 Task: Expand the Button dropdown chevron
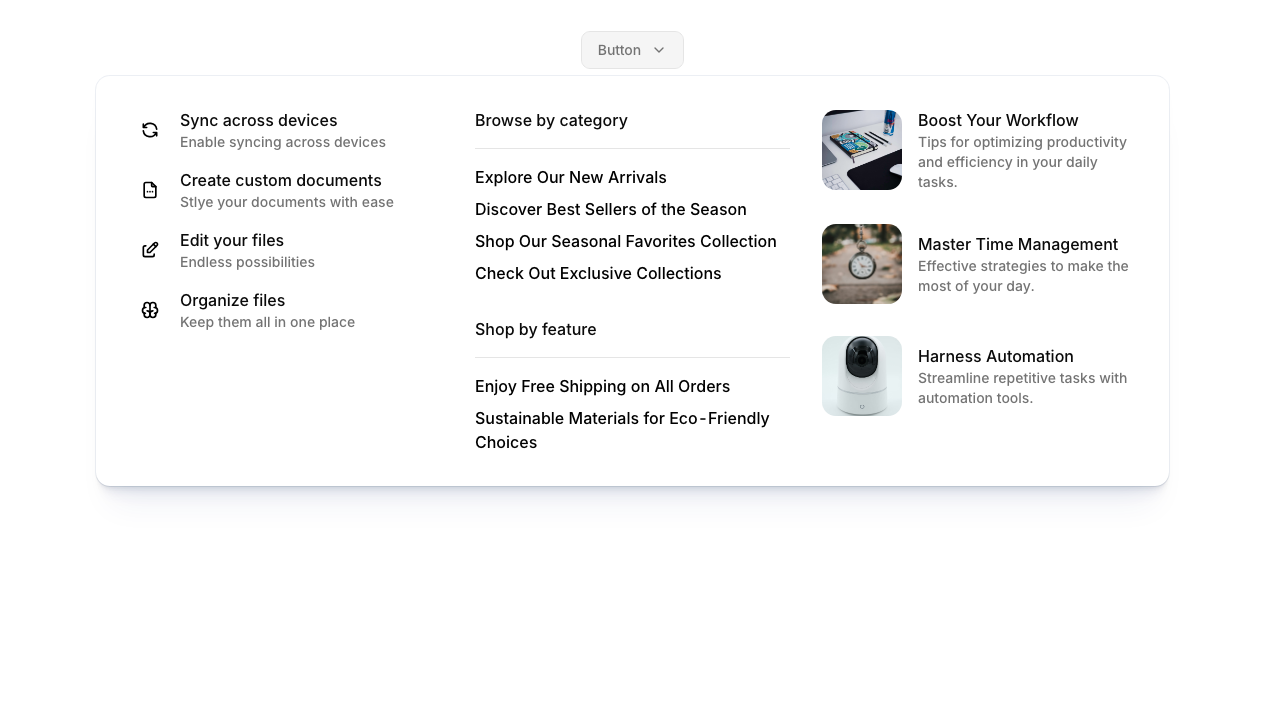tap(659, 50)
